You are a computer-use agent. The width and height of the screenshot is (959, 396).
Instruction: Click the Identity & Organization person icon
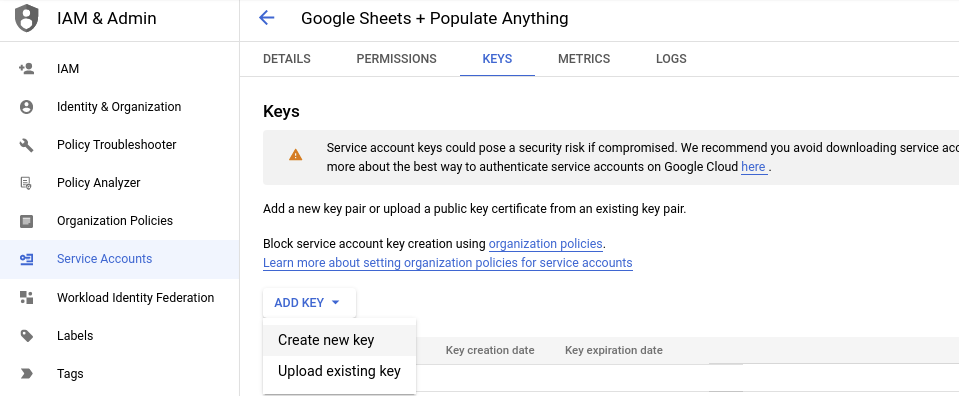[x=26, y=107]
